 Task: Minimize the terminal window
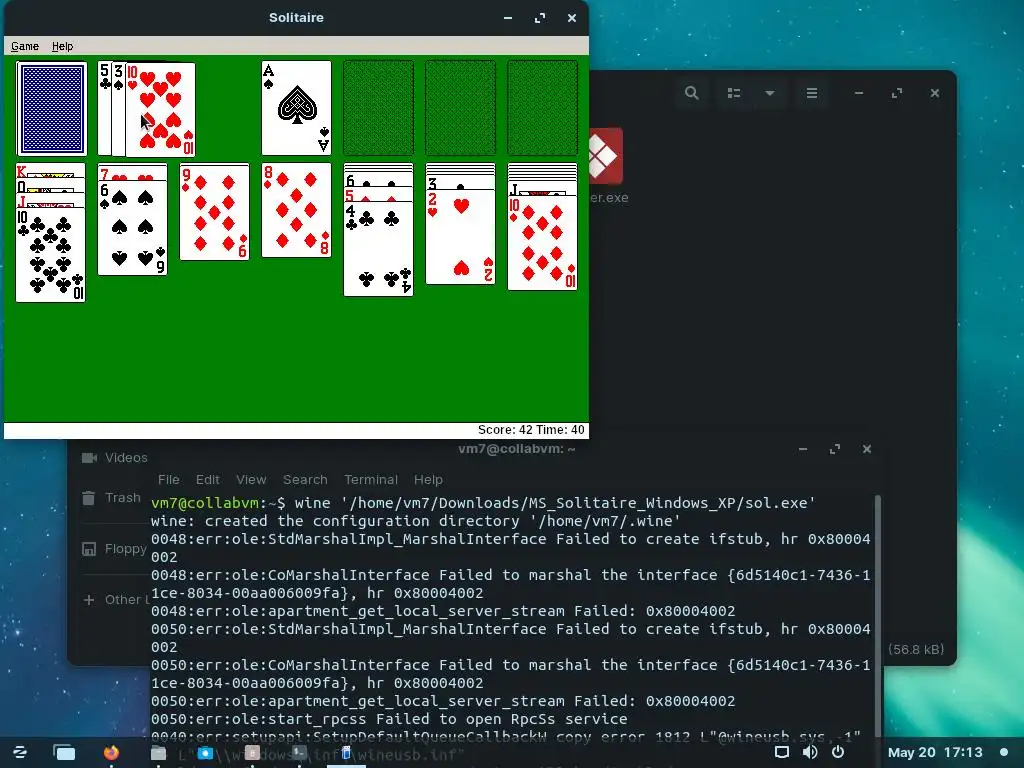point(803,449)
